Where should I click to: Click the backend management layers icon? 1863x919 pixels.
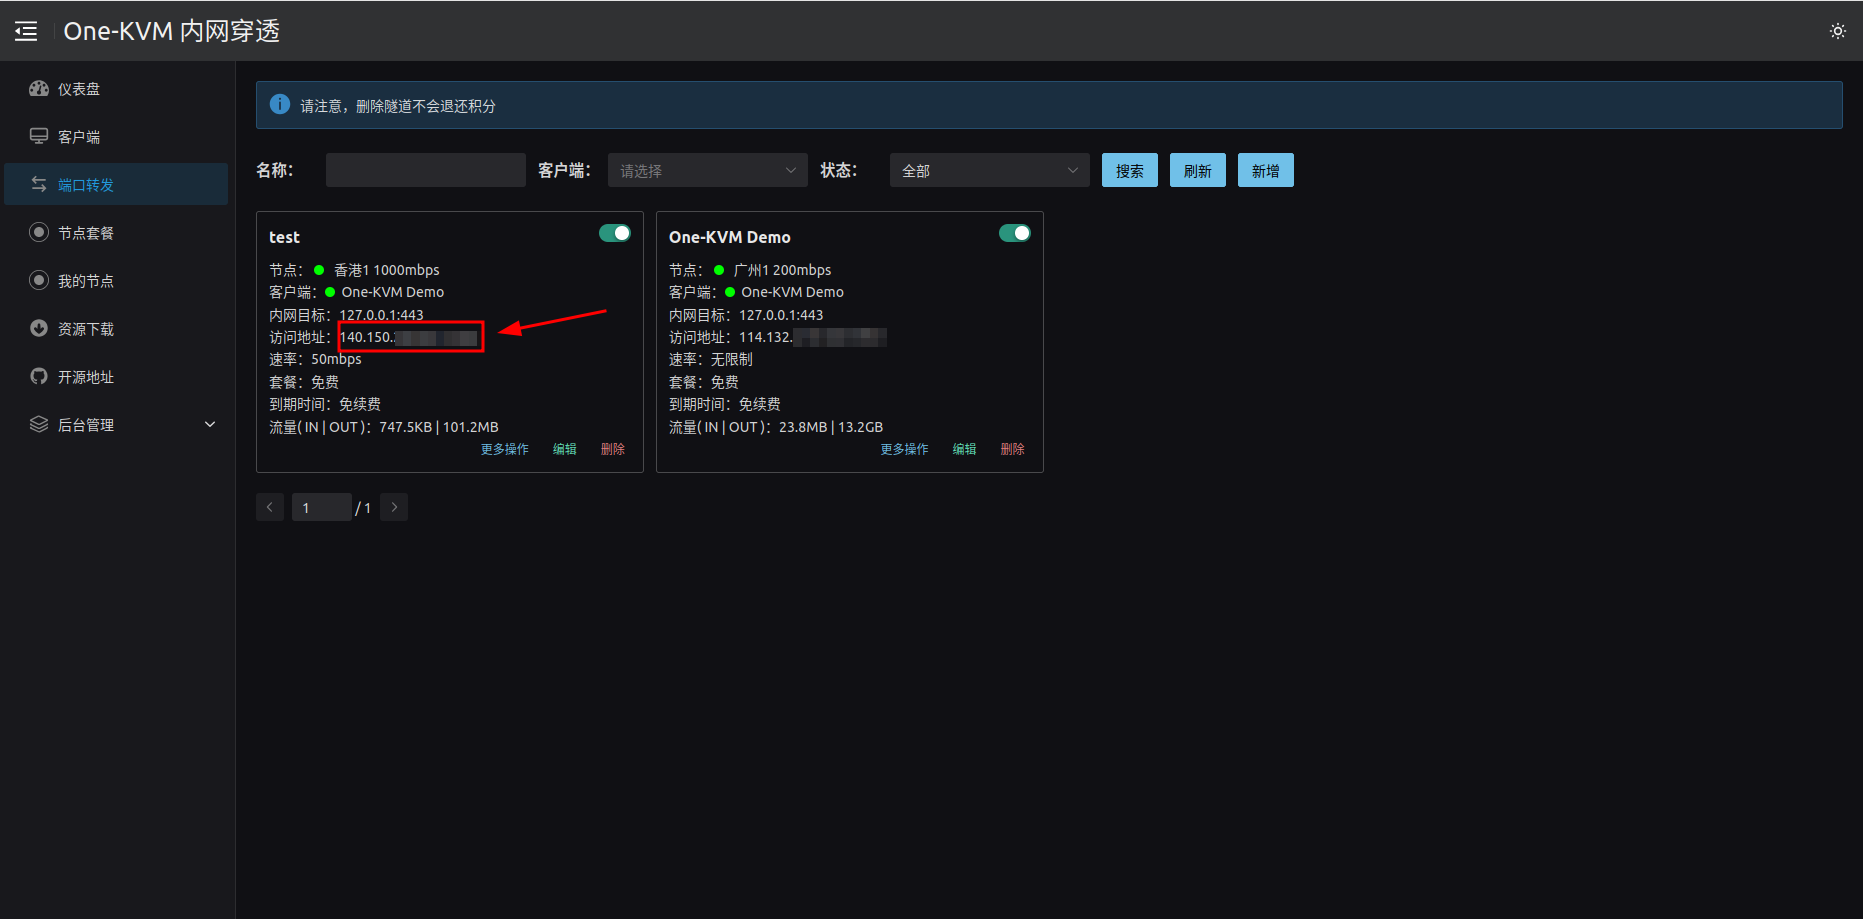[x=39, y=425]
